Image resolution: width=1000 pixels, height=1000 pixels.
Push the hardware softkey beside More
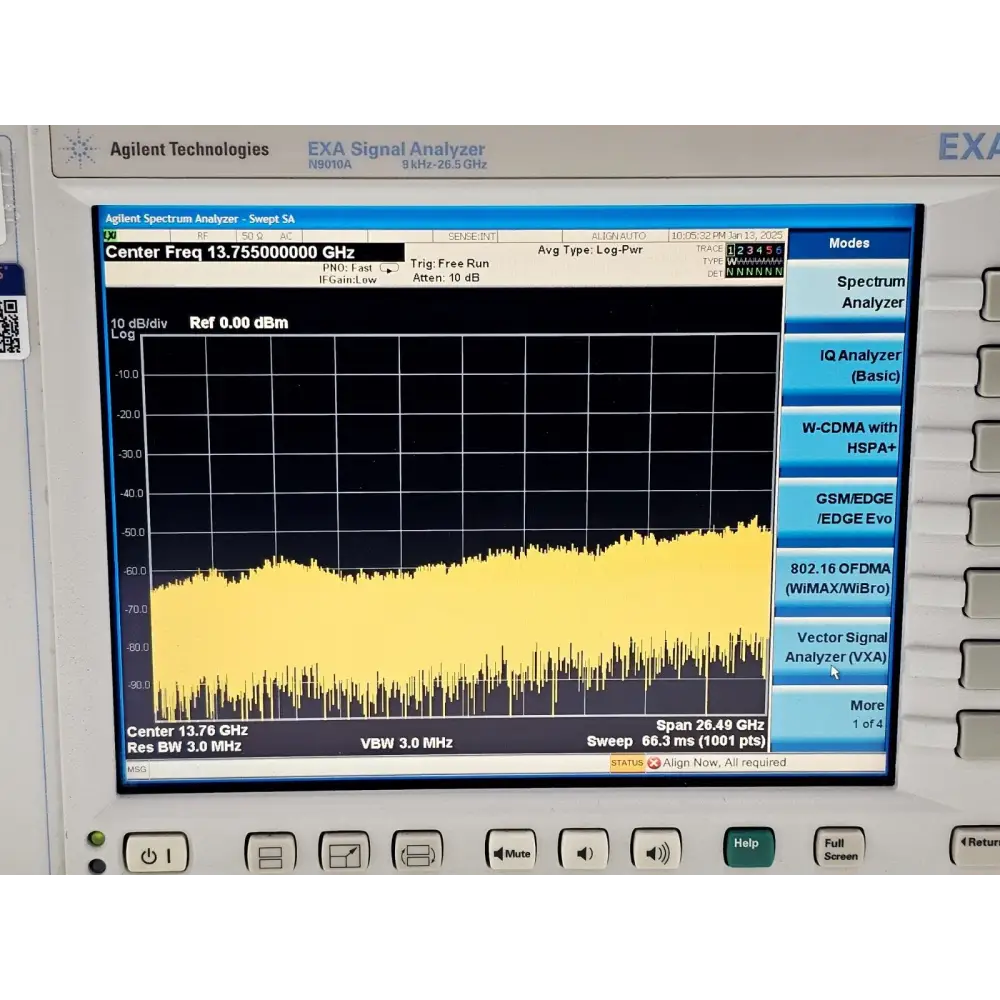(x=978, y=735)
